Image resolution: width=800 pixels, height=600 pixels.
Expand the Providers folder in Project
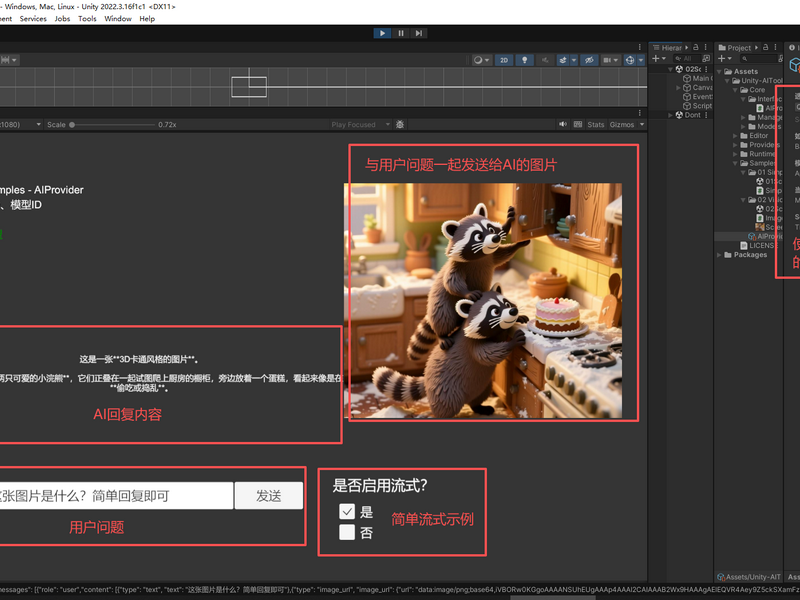pyautogui.click(x=735, y=145)
